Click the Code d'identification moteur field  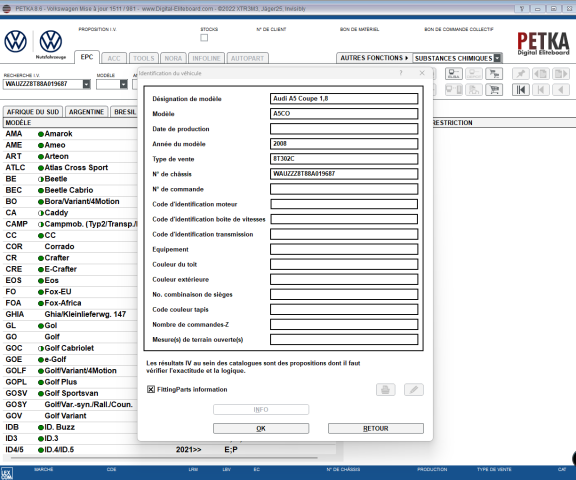344,204
